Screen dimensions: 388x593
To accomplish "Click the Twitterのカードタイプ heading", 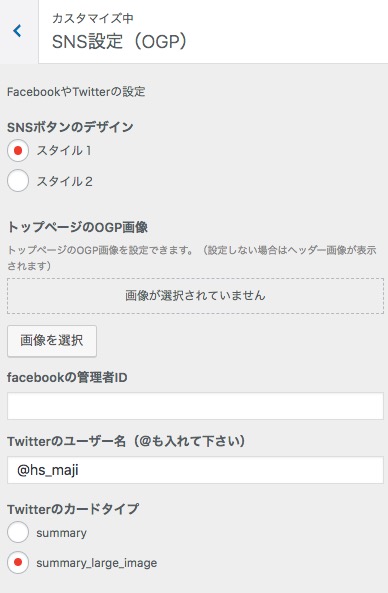I will [x=73, y=509].
